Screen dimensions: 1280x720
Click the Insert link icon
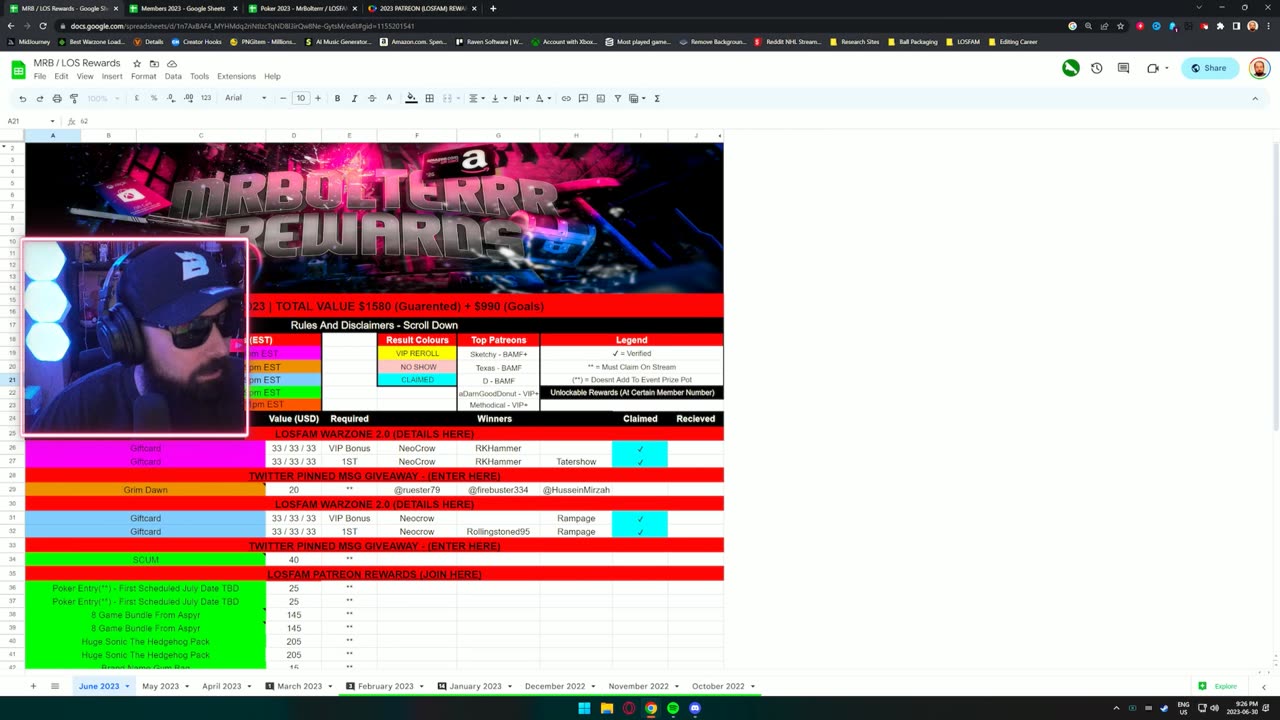tap(566, 98)
